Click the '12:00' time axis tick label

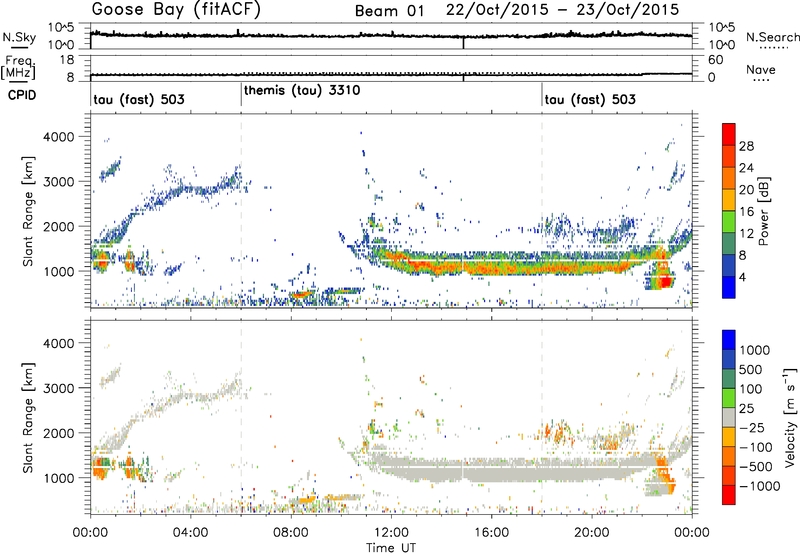point(391,532)
